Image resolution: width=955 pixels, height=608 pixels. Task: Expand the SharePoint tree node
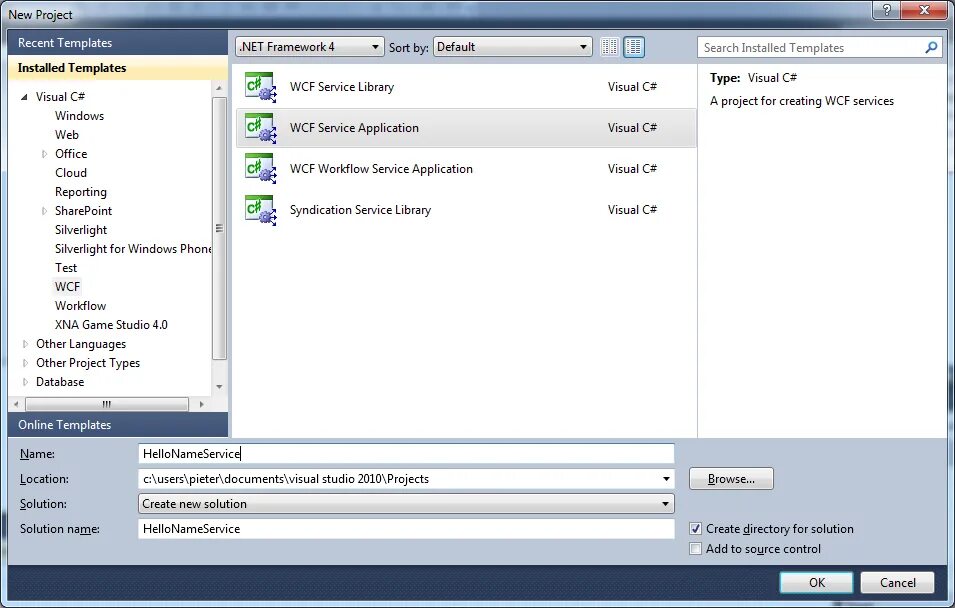pyautogui.click(x=44, y=211)
